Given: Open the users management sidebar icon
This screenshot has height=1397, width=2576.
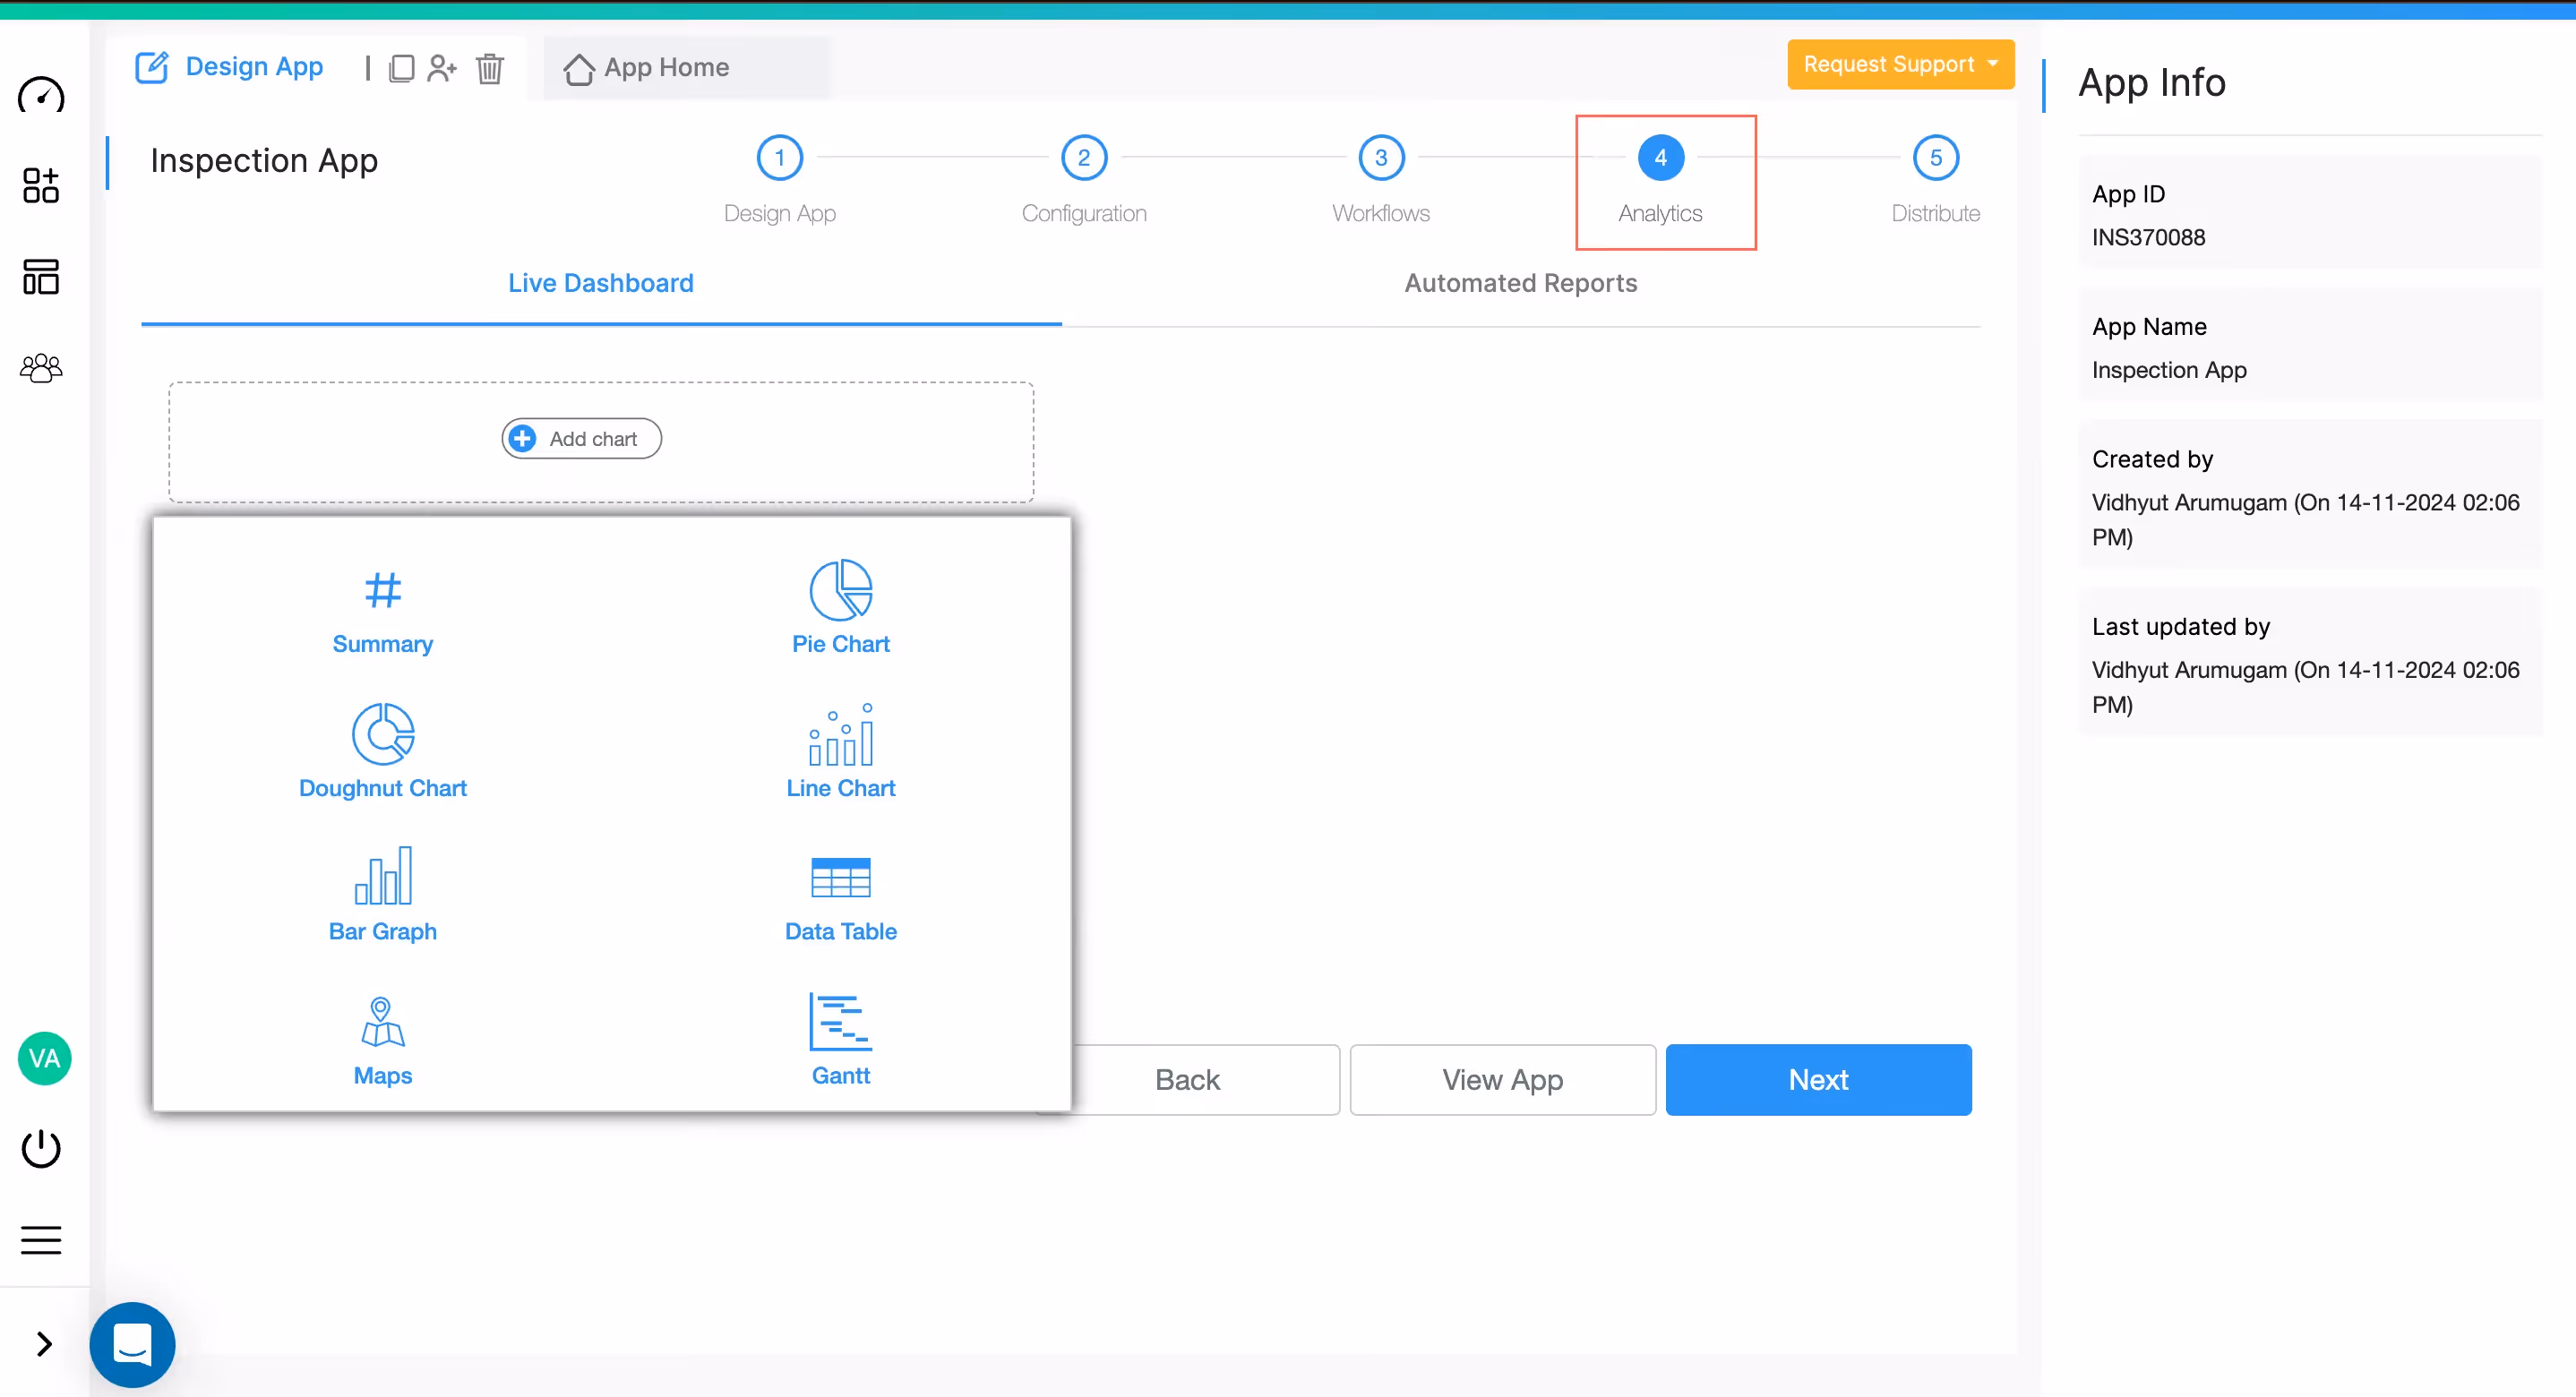Looking at the screenshot, I should (41, 367).
